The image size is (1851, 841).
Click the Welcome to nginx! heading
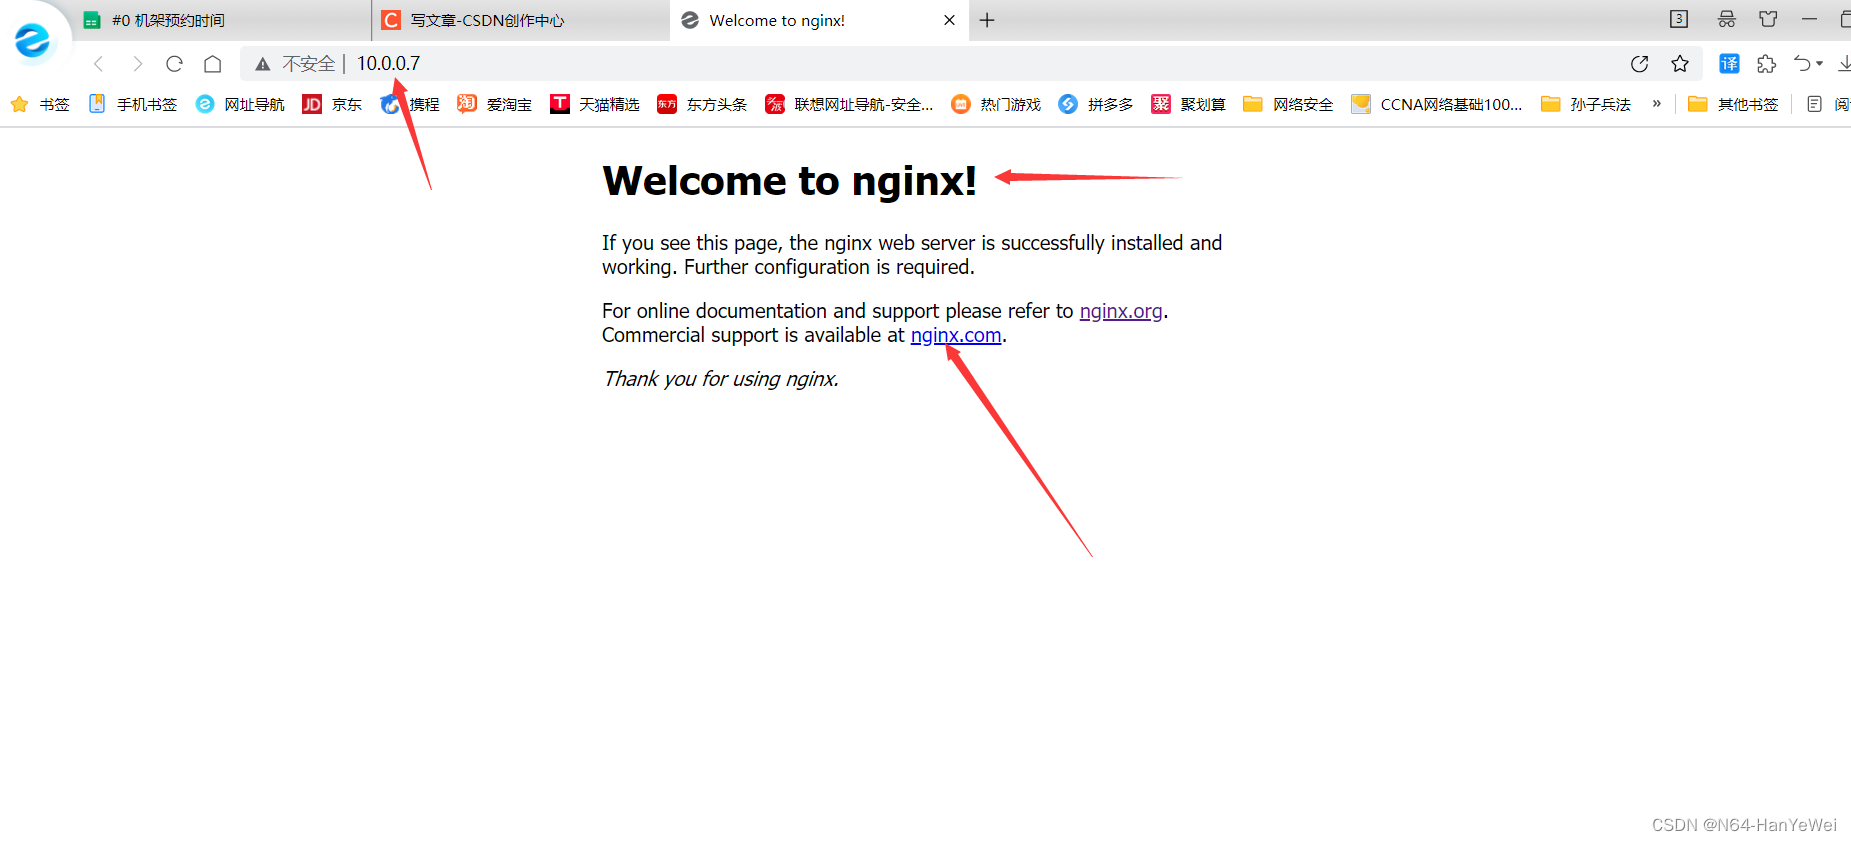tap(789, 181)
